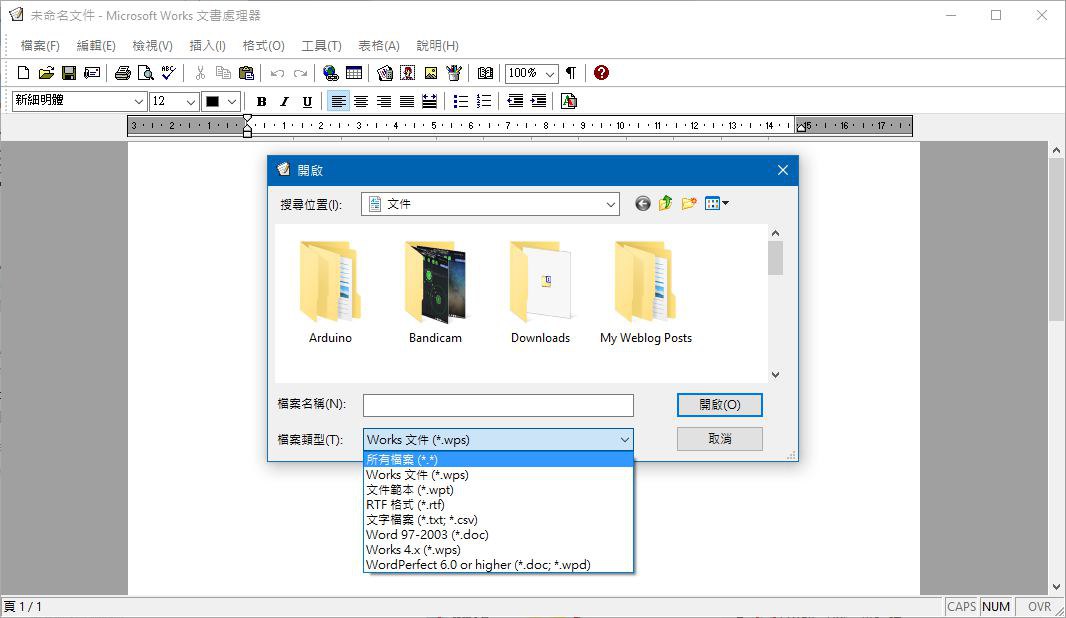Toggle distributed text alignment button
This screenshot has width=1066, height=618.
430,101
